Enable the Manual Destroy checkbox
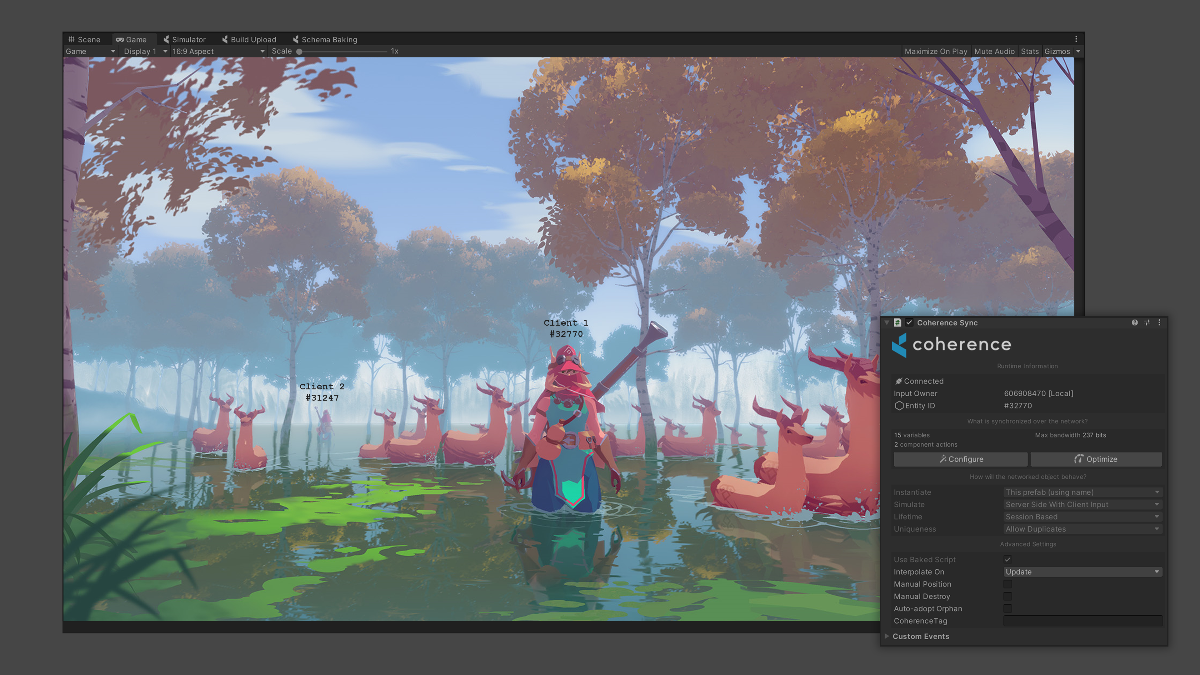 [1007, 596]
